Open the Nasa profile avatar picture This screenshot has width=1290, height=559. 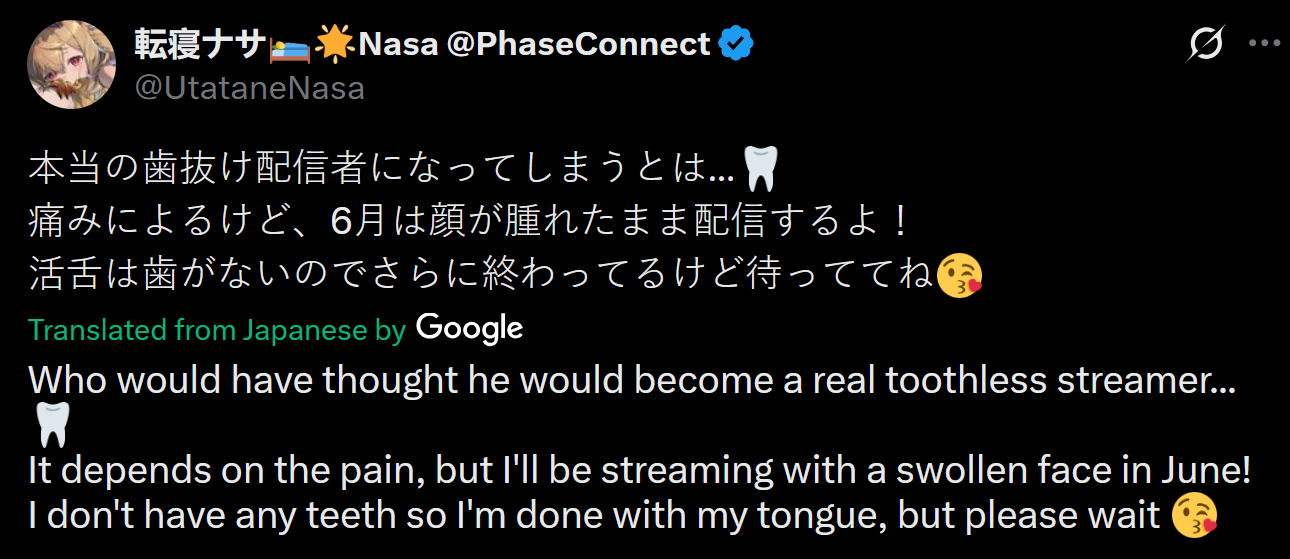tap(71, 64)
